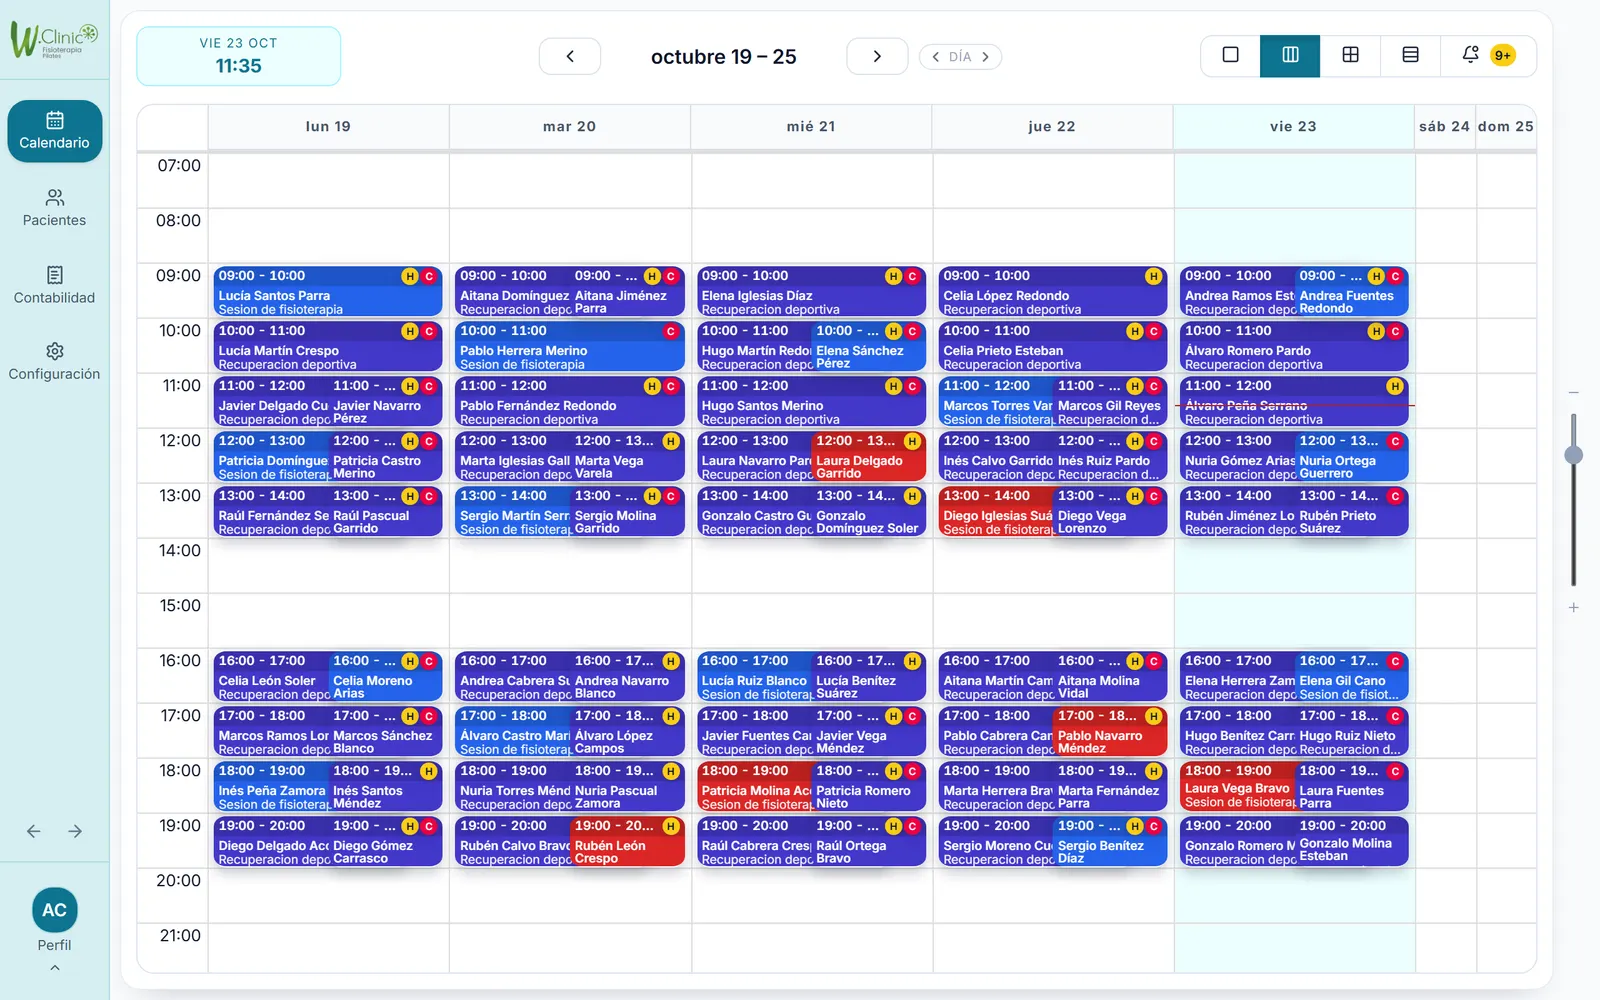Switch to month grid view icon
This screenshot has width=1600, height=1000.
pos(1350,55)
